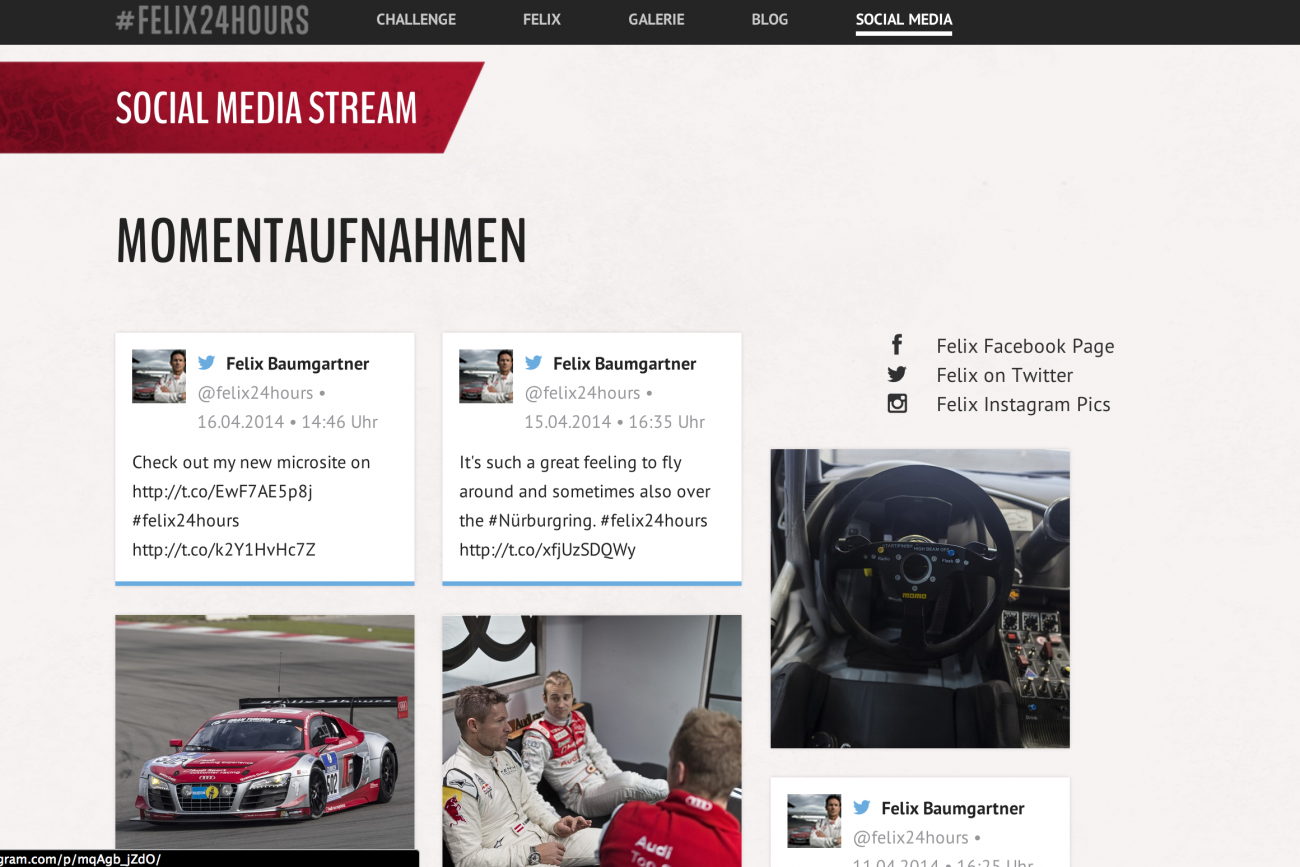This screenshot has width=1300, height=867.
Task: Open the Felix on Twitter link
Action: pyautogui.click(x=1004, y=375)
